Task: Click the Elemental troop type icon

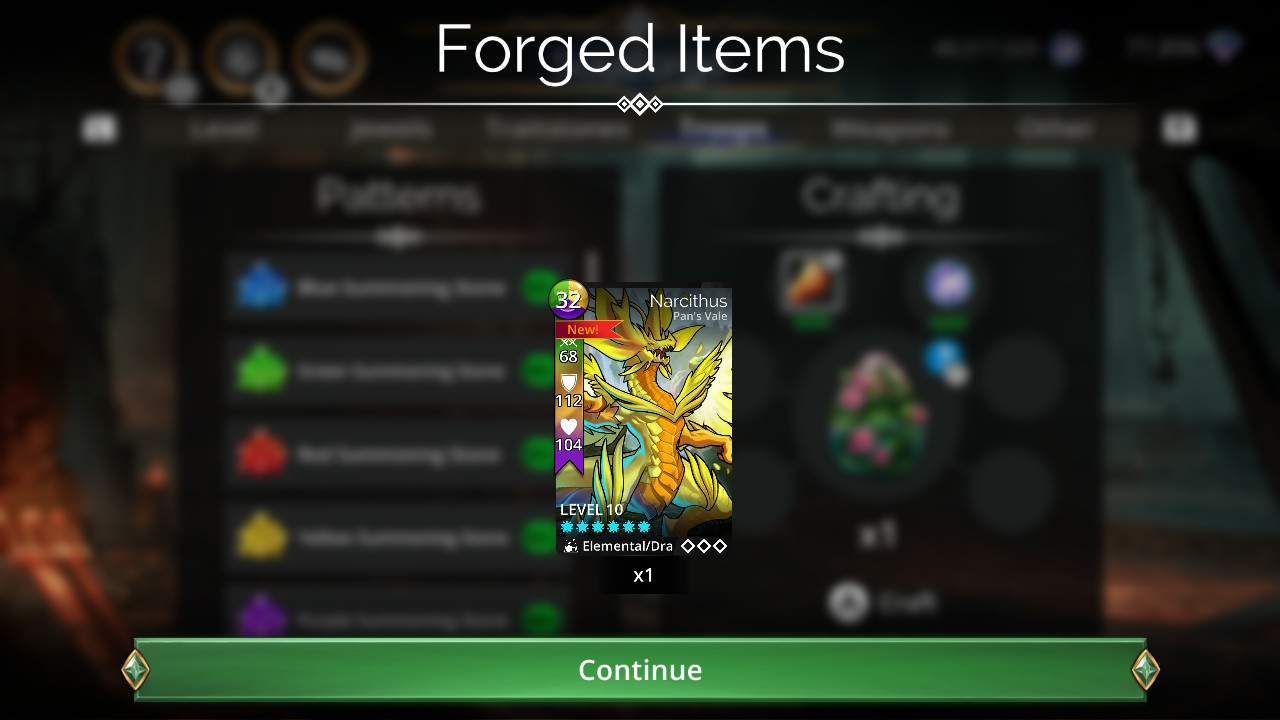Action: click(x=570, y=546)
